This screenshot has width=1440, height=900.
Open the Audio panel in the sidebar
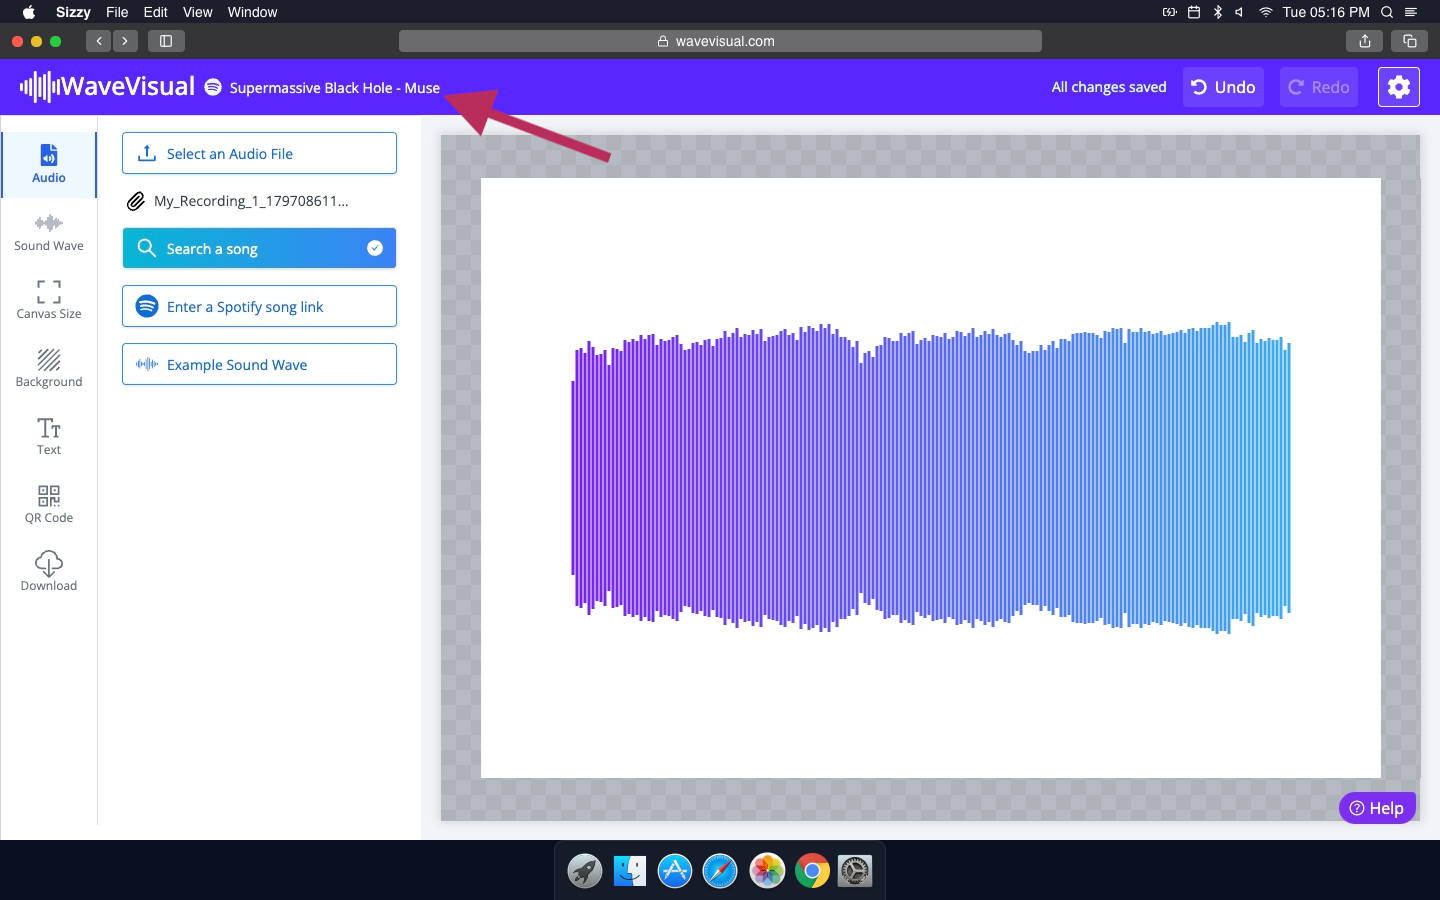(x=48, y=163)
